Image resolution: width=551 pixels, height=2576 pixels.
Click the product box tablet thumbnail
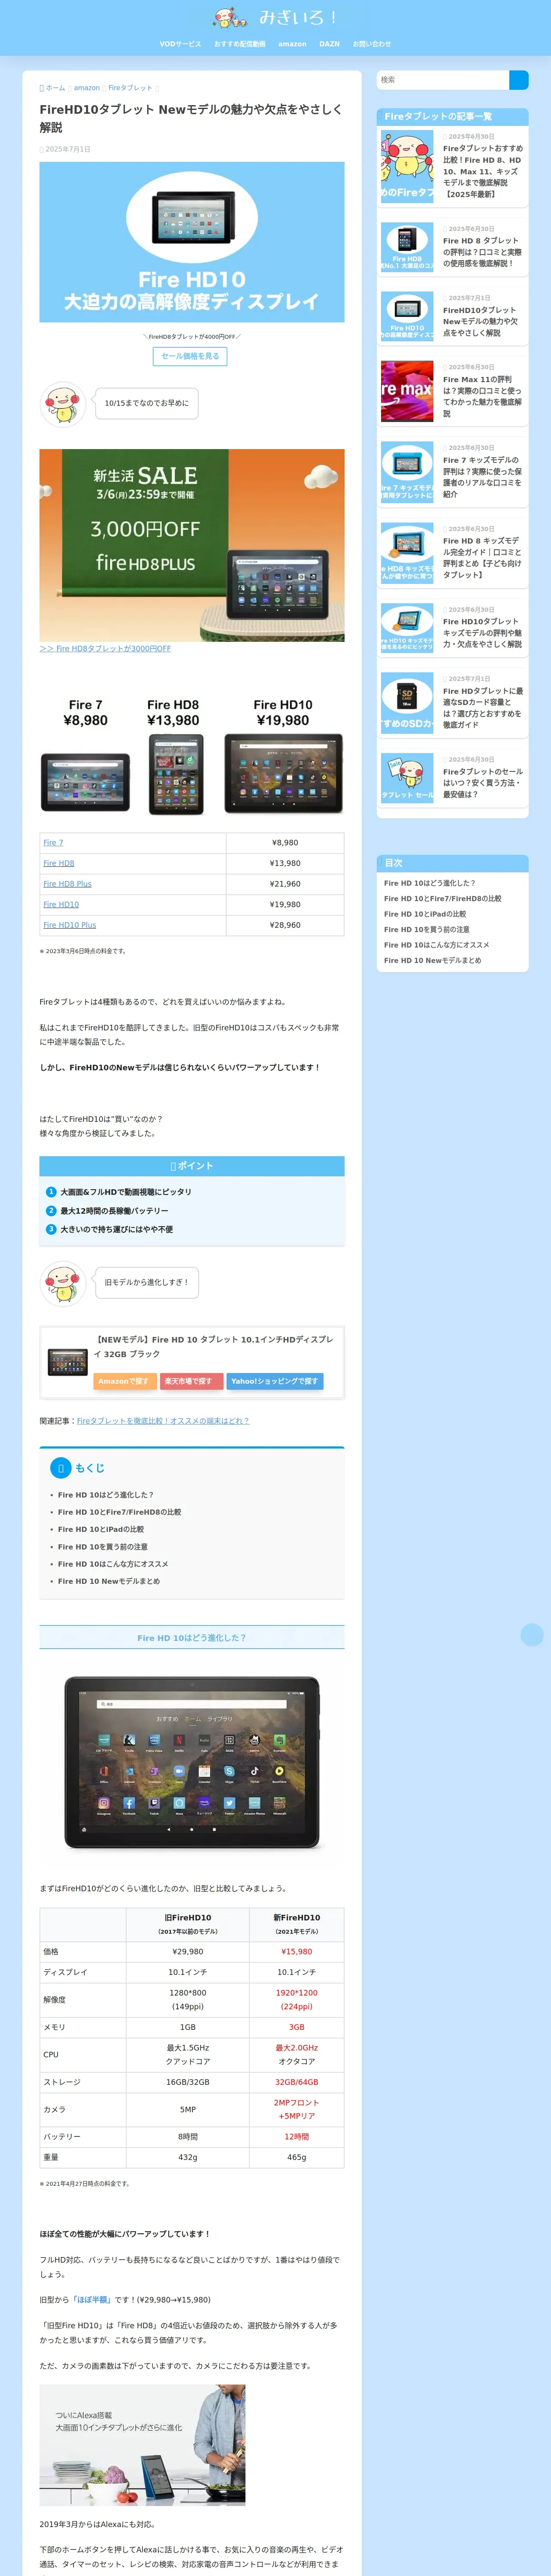point(68,1362)
